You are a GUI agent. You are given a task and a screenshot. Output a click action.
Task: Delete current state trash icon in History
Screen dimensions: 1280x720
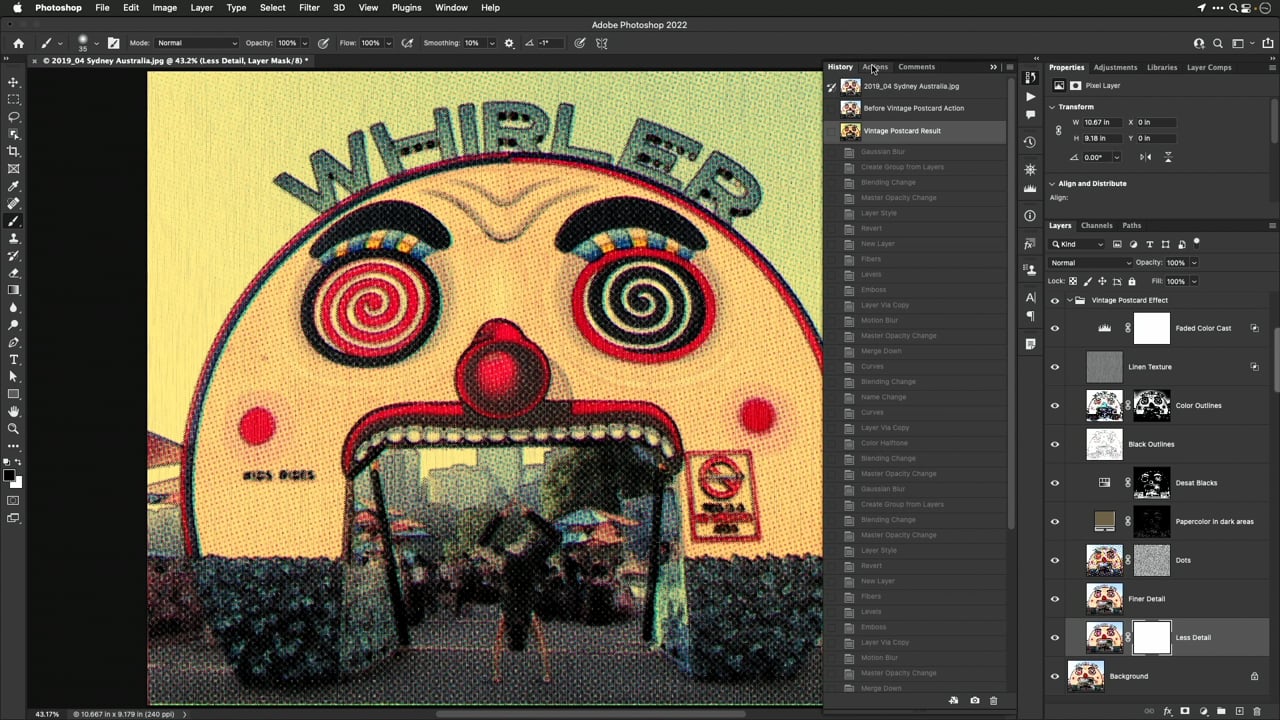(993, 700)
